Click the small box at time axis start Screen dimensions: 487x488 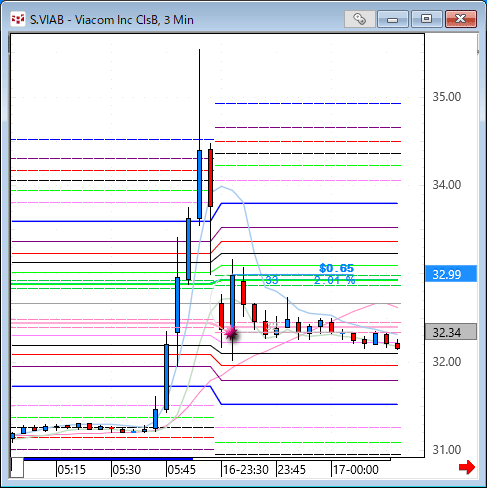17,468
